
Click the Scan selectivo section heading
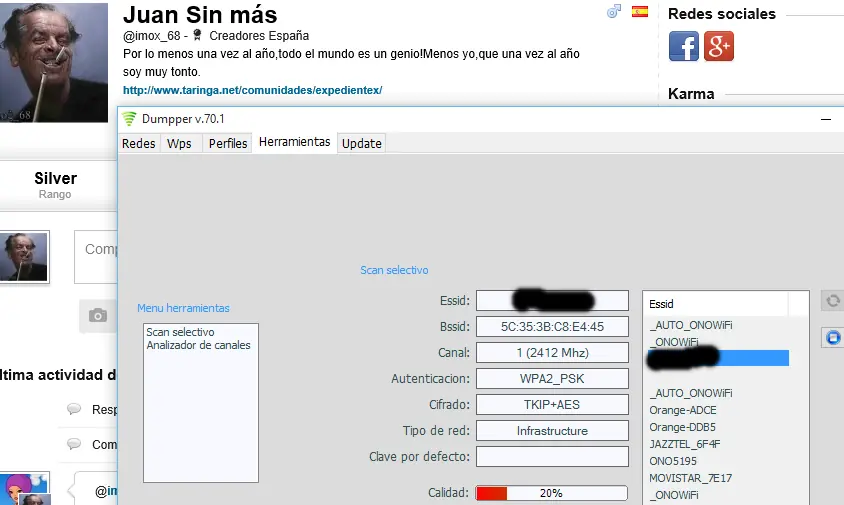394,270
